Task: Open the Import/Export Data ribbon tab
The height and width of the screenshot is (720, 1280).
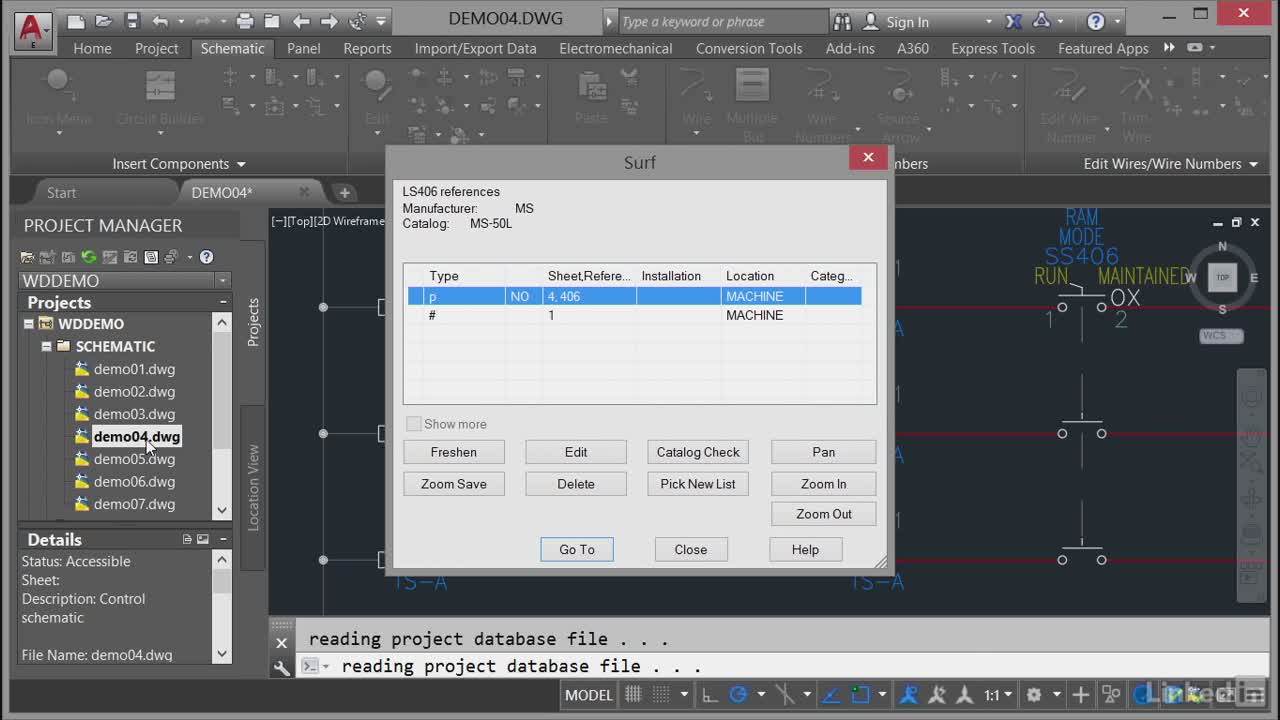Action: click(475, 48)
